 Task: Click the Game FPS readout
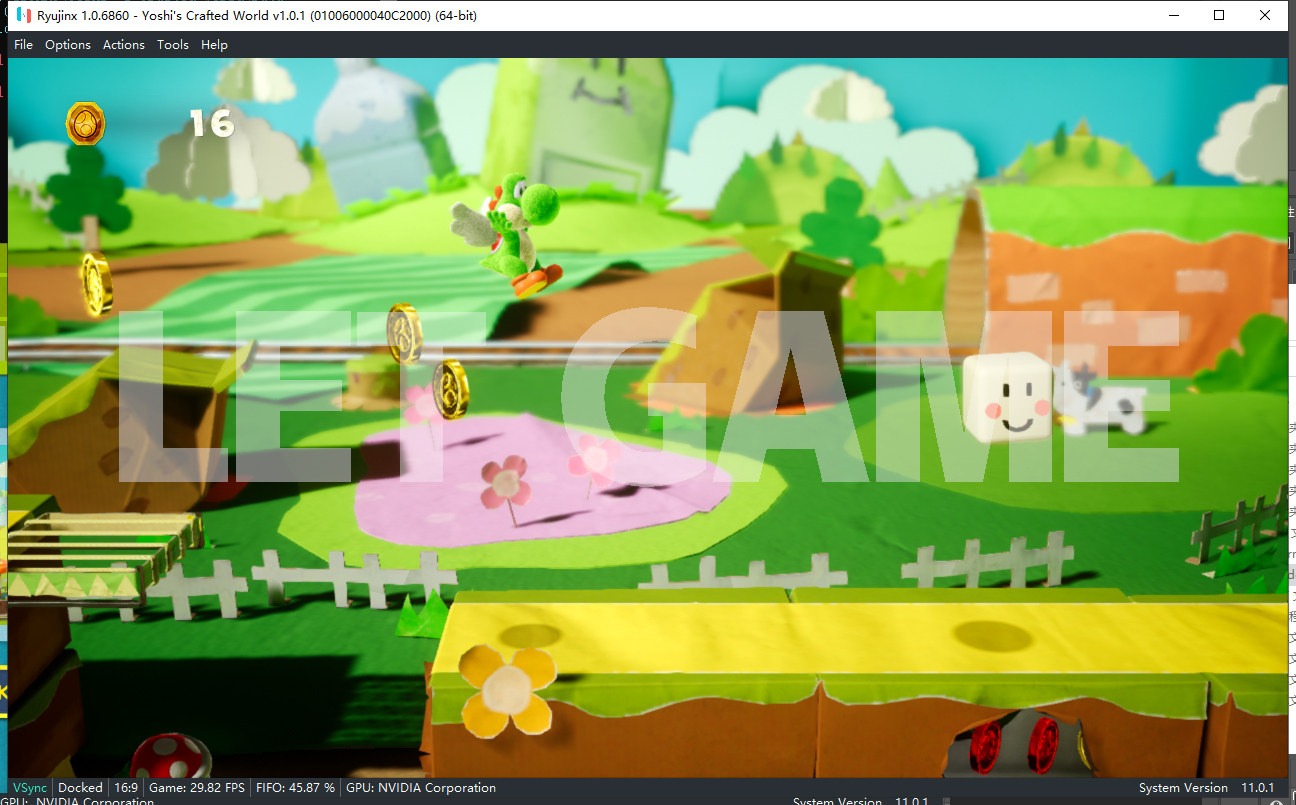[197, 788]
